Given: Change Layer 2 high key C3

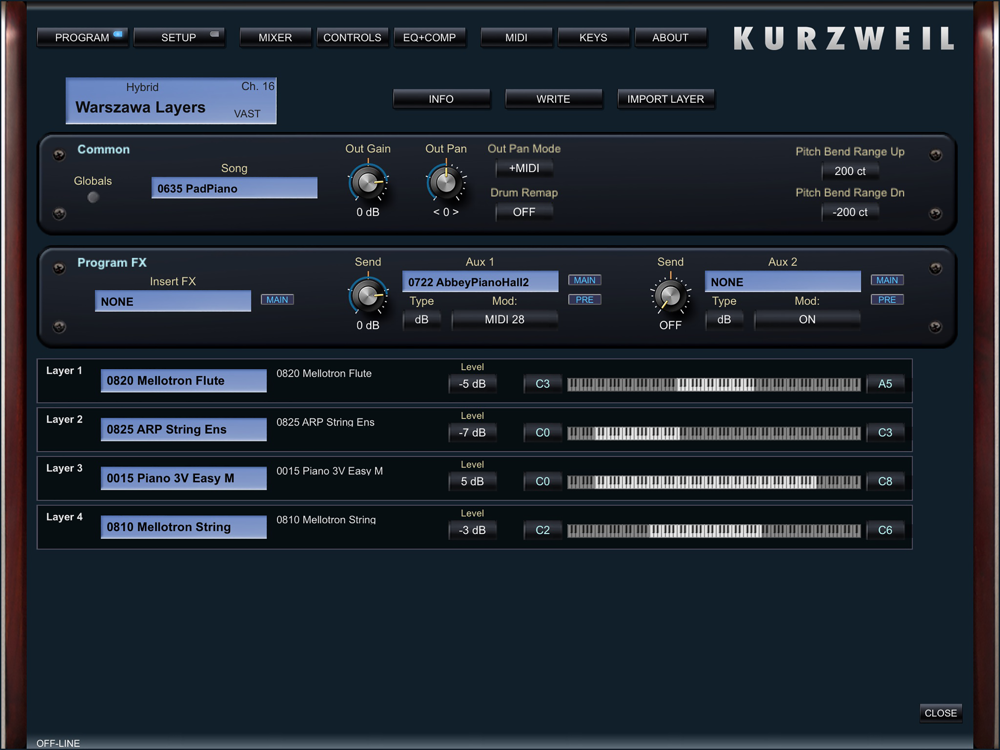Looking at the screenshot, I should tap(885, 432).
